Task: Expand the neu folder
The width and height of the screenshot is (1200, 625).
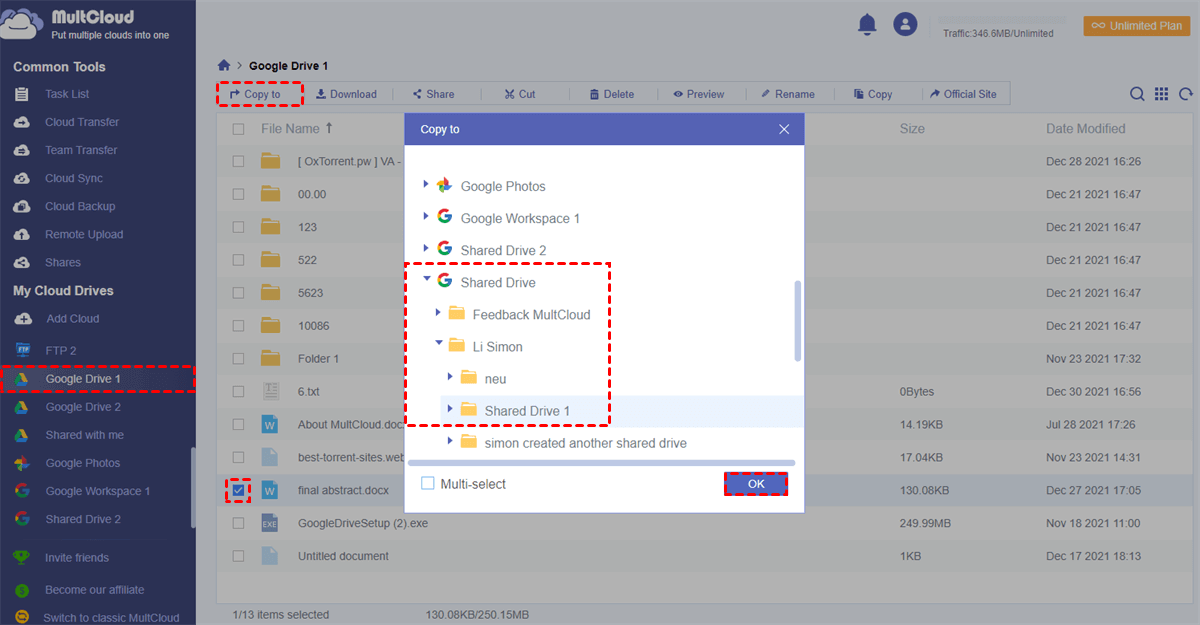Action: [x=450, y=377]
